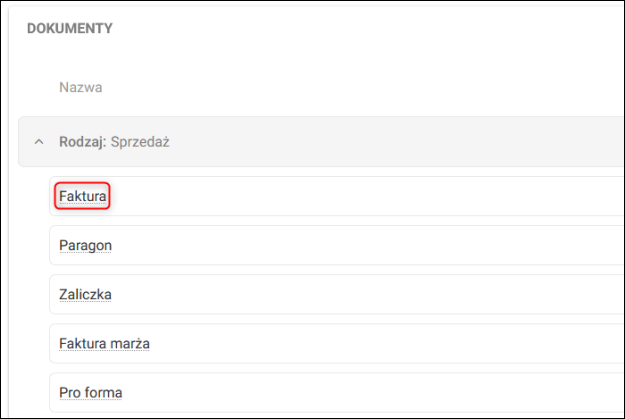The width and height of the screenshot is (625, 419).
Task: Click empty space right of Nazwa header
Action: coord(350,87)
